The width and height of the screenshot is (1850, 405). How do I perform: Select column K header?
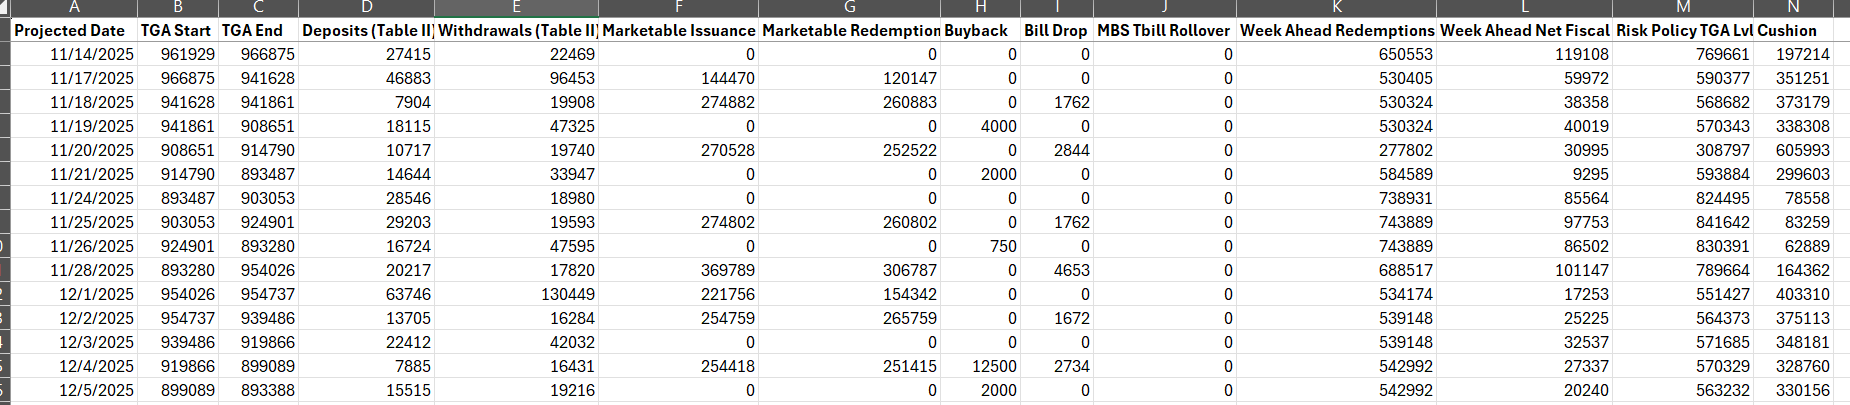[1337, 7]
